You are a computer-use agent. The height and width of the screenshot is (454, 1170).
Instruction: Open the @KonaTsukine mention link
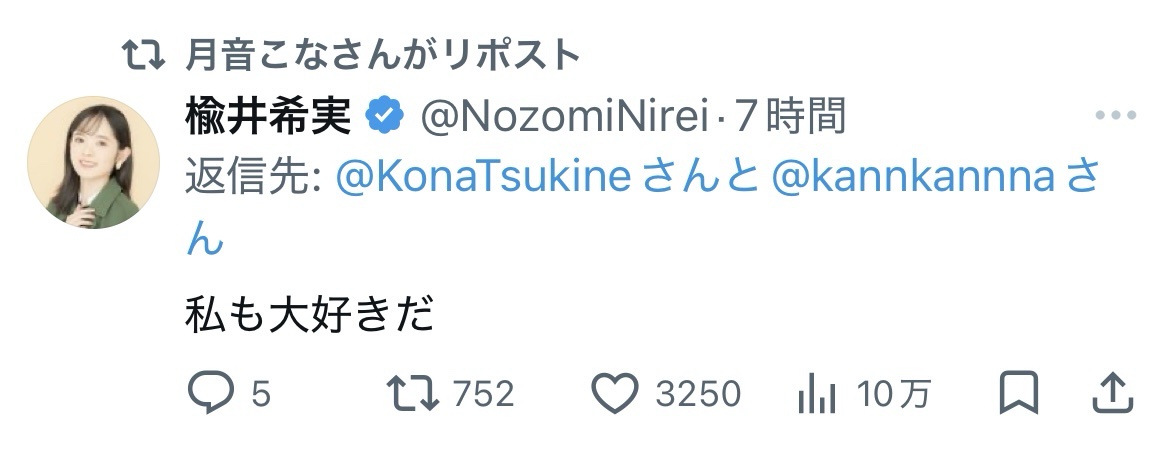[x=484, y=179]
